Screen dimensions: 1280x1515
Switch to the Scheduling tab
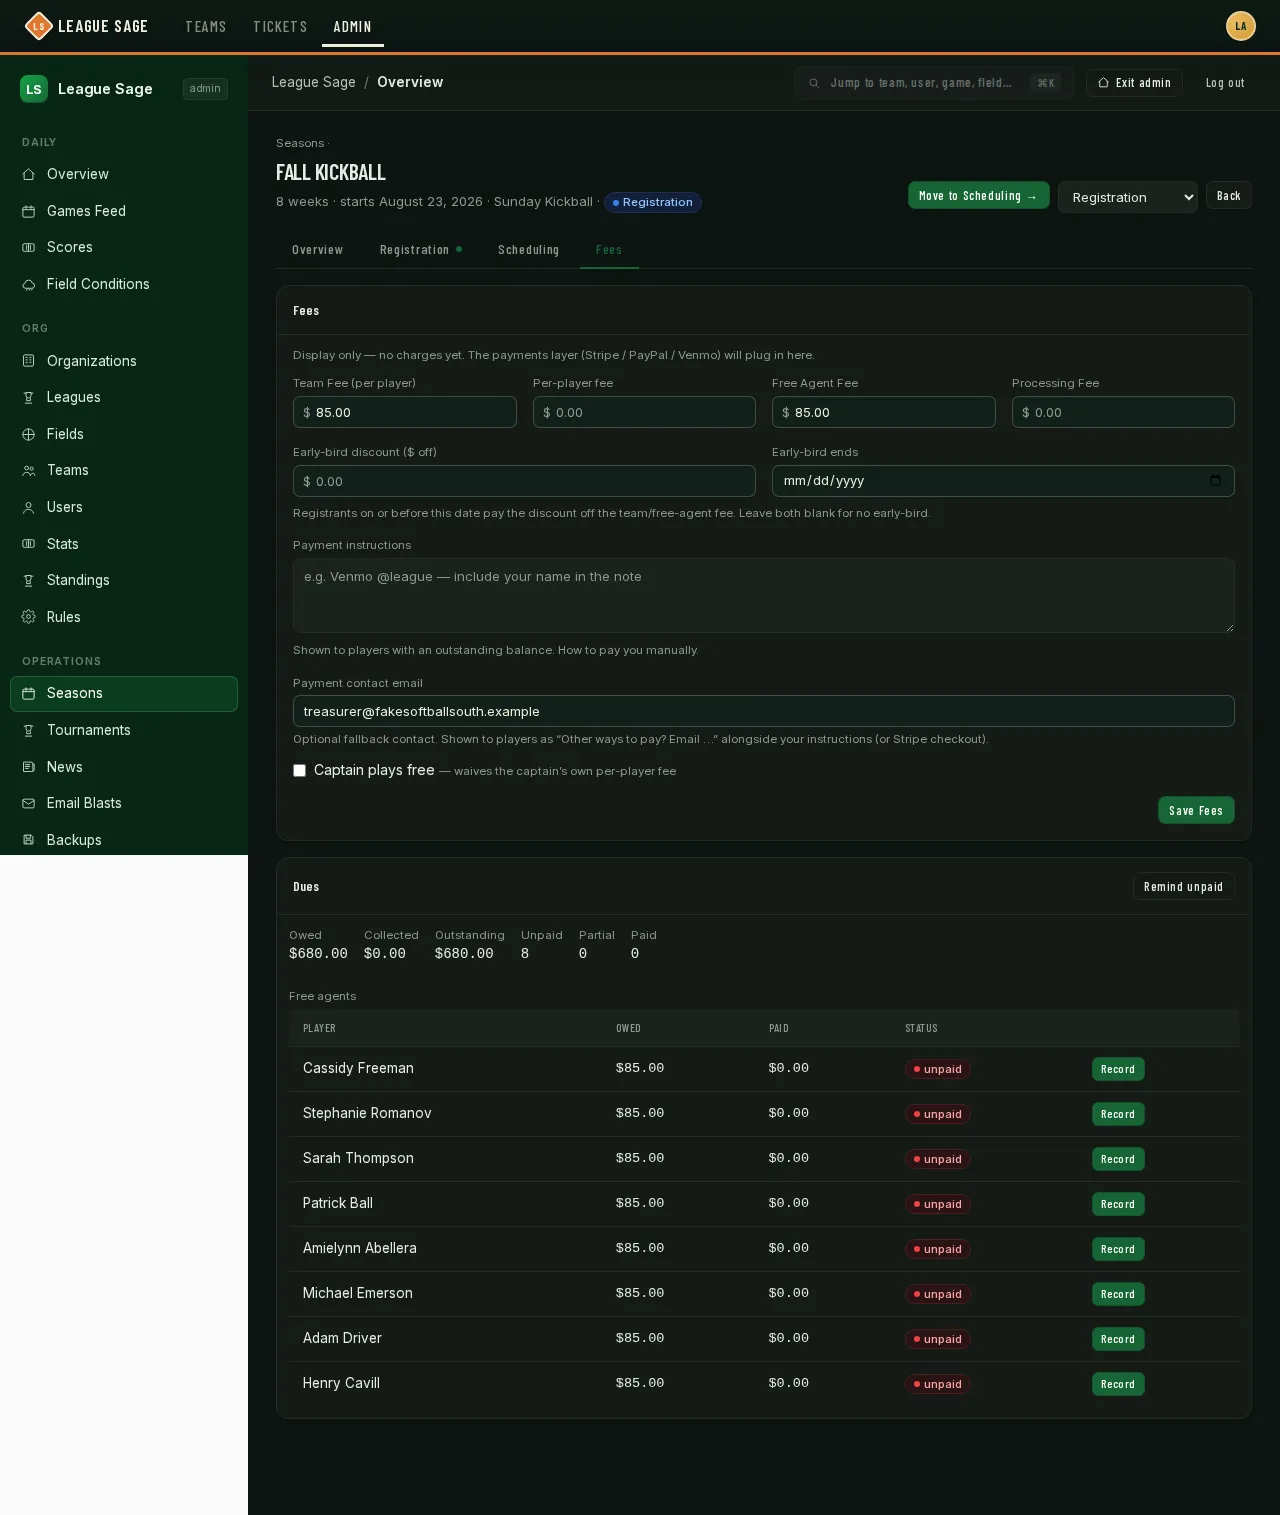pos(528,250)
